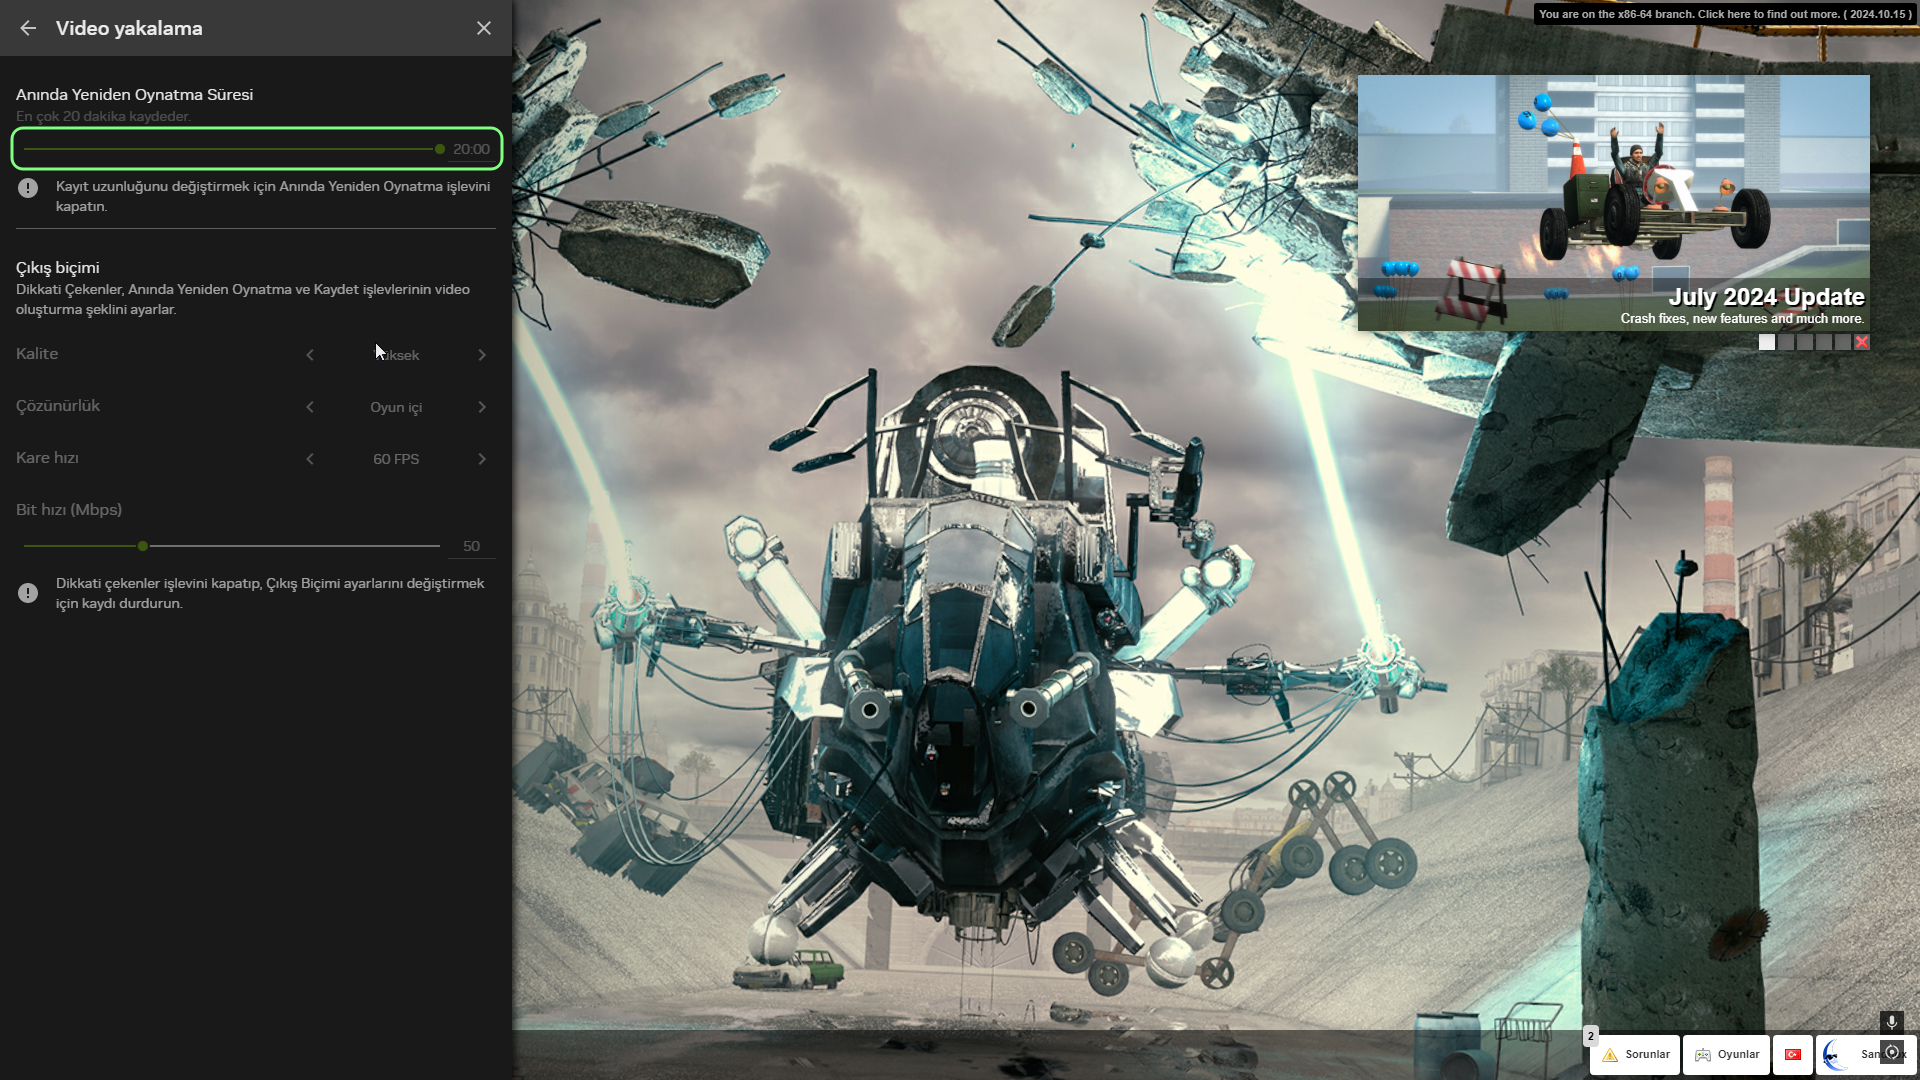Lower Kare hızı with left chevron

(x=310, y=459)
